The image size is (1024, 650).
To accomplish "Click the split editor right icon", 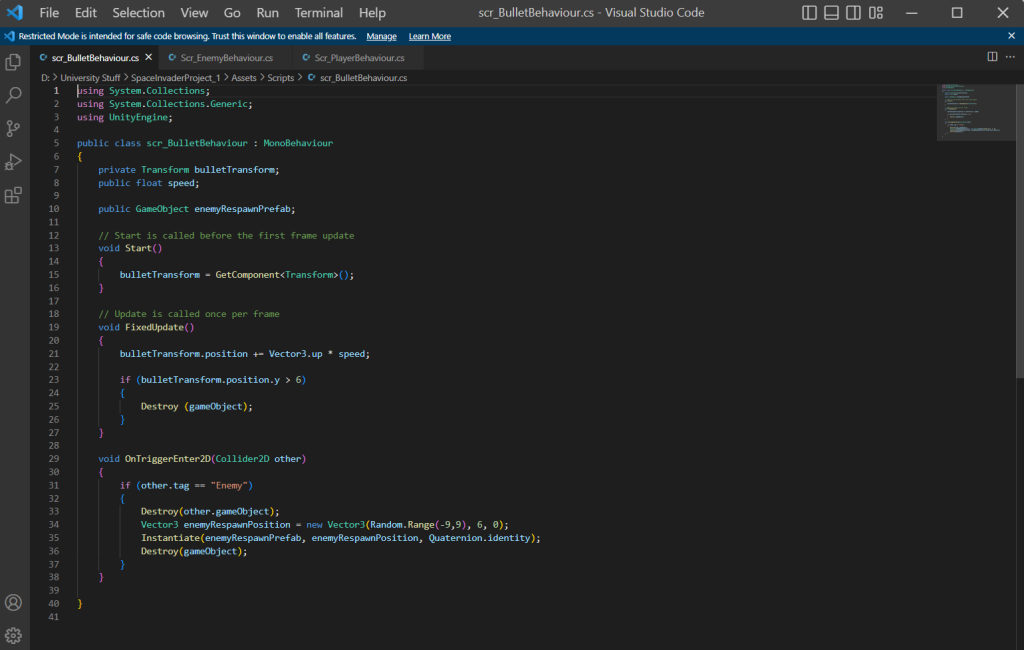I will click(x=992, y=57).
